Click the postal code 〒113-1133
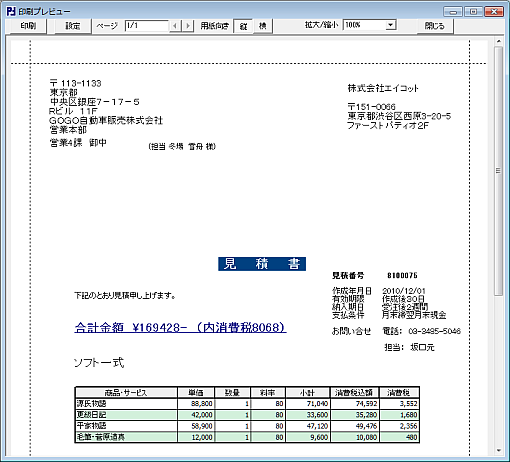510x462 pixels. pos(75,83)
